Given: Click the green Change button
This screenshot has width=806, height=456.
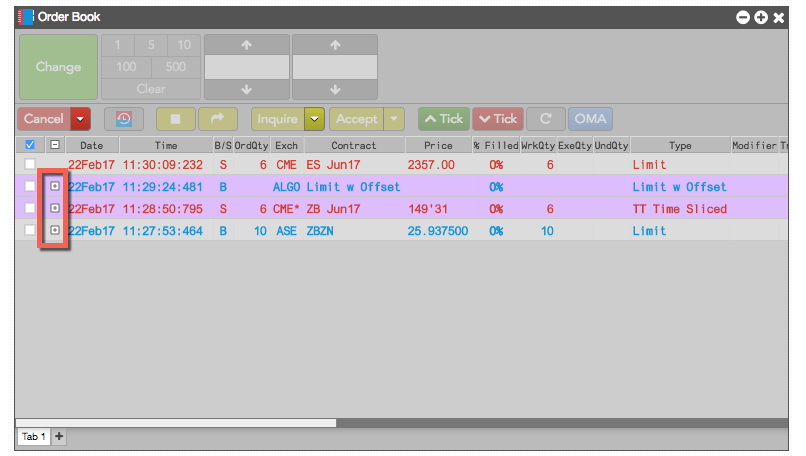Looking at the screenshot, I should click(58, 67).
